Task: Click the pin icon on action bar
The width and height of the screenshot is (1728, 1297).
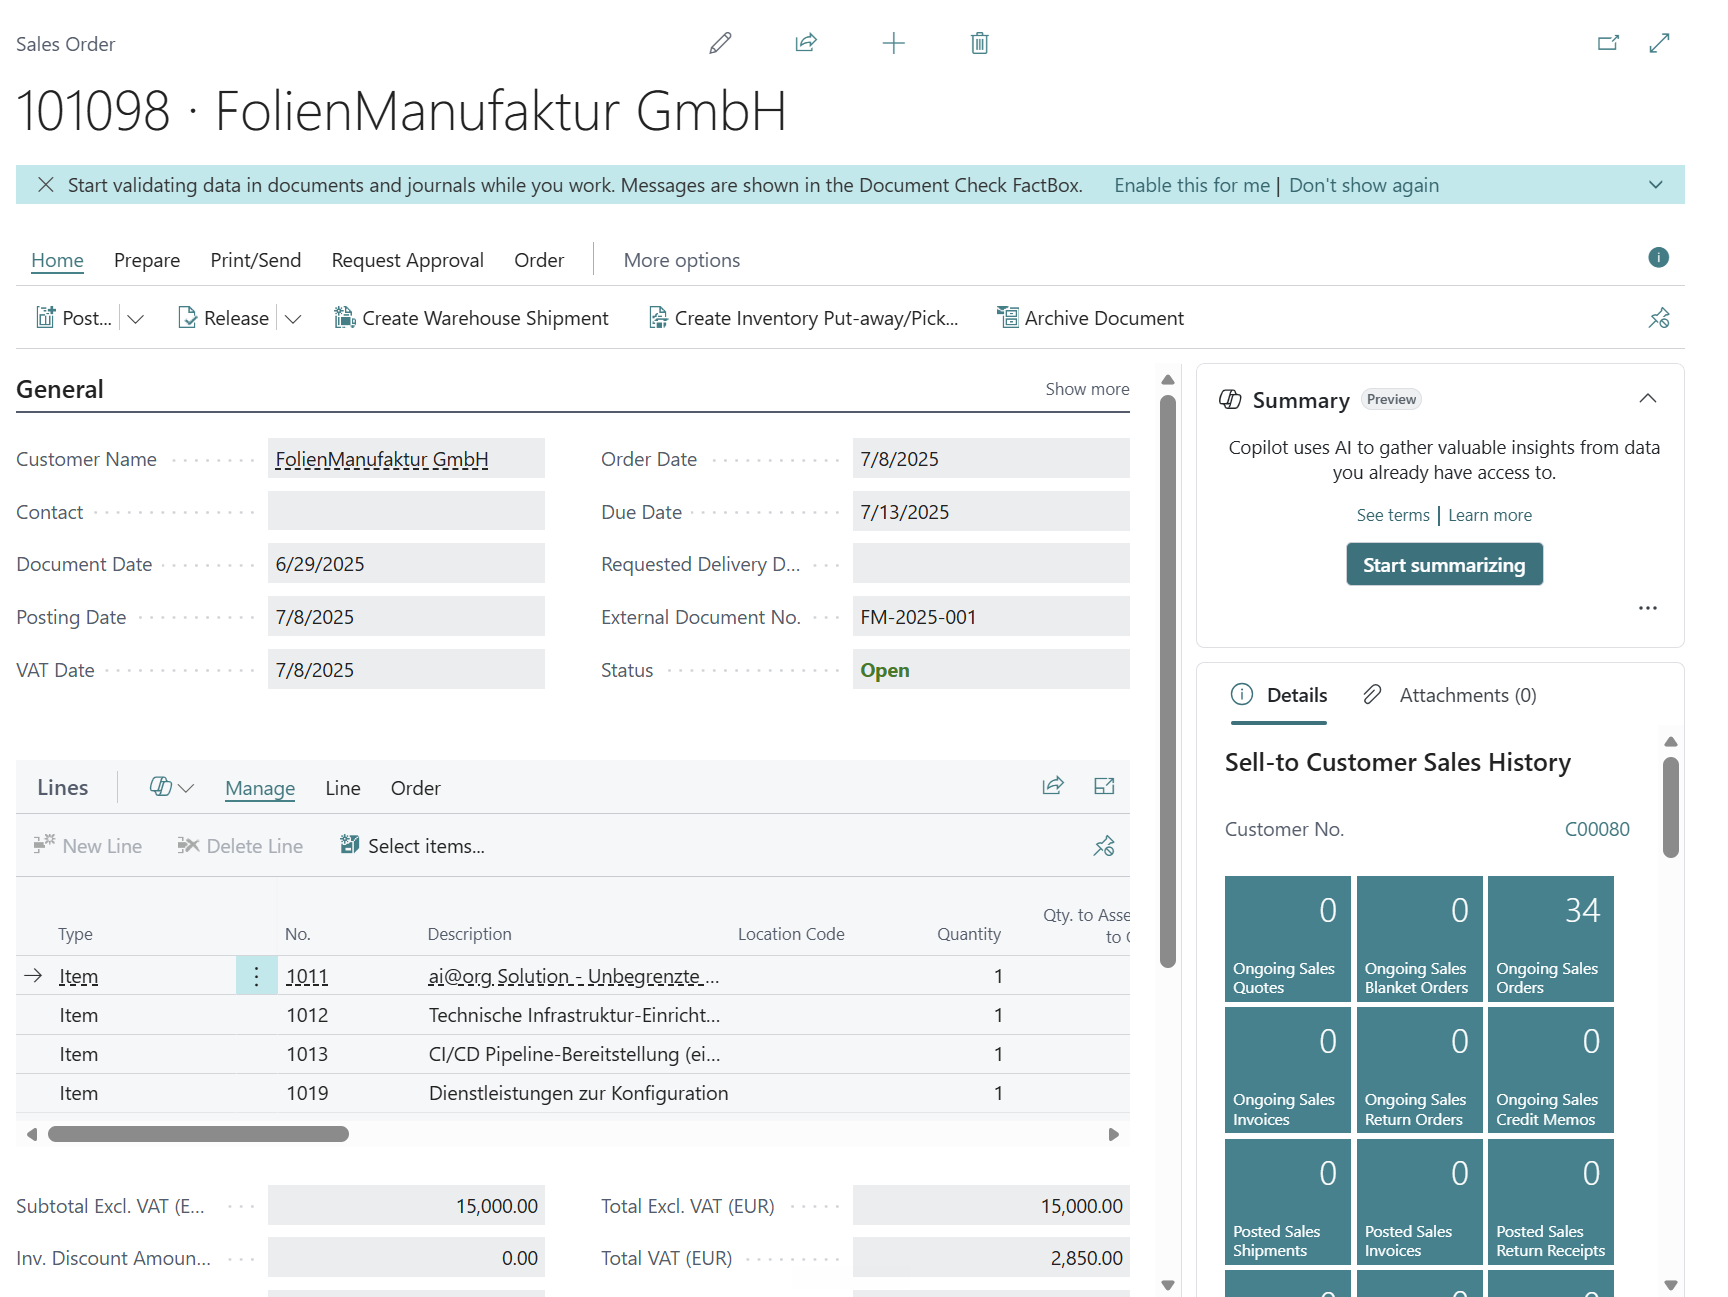Action: click(x=1659, y=318)
